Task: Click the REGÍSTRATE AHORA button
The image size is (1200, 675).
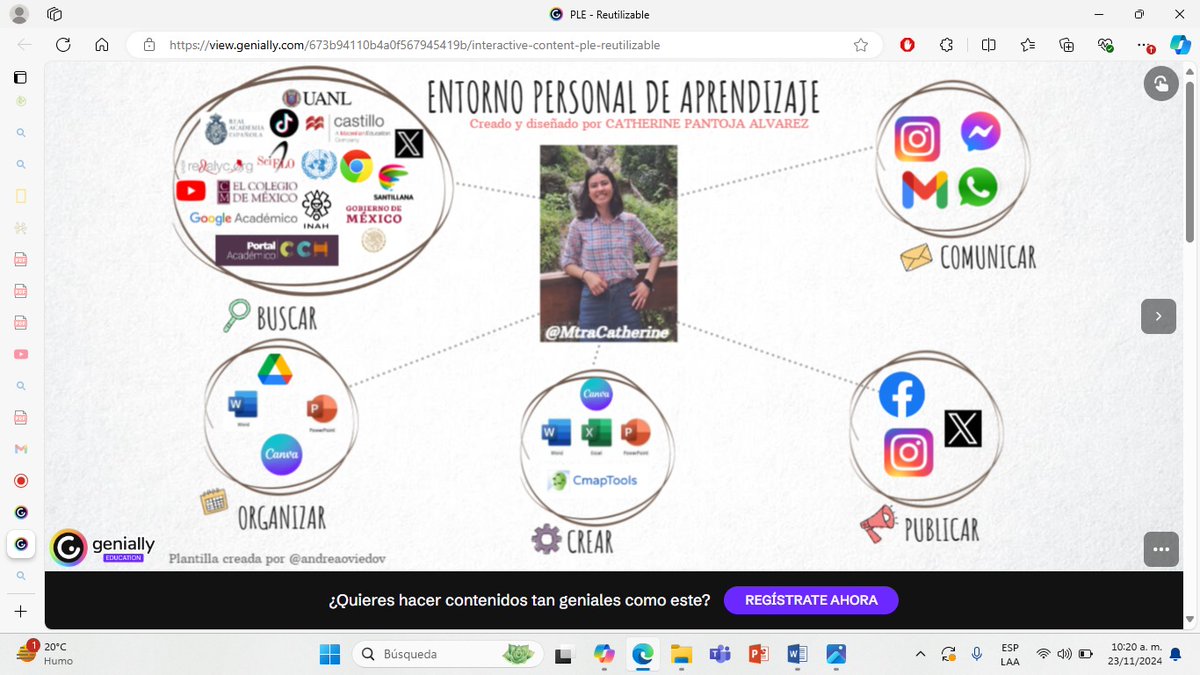Action: click(811, 600)
